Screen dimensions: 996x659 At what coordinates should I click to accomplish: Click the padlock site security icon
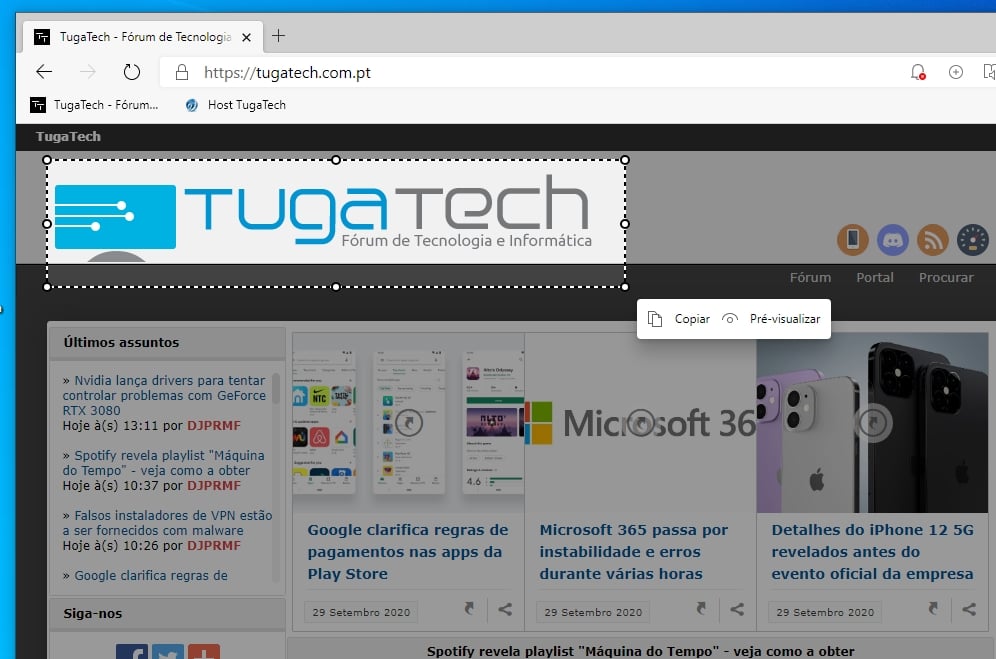pyautogui.click(x=182, y=72)
